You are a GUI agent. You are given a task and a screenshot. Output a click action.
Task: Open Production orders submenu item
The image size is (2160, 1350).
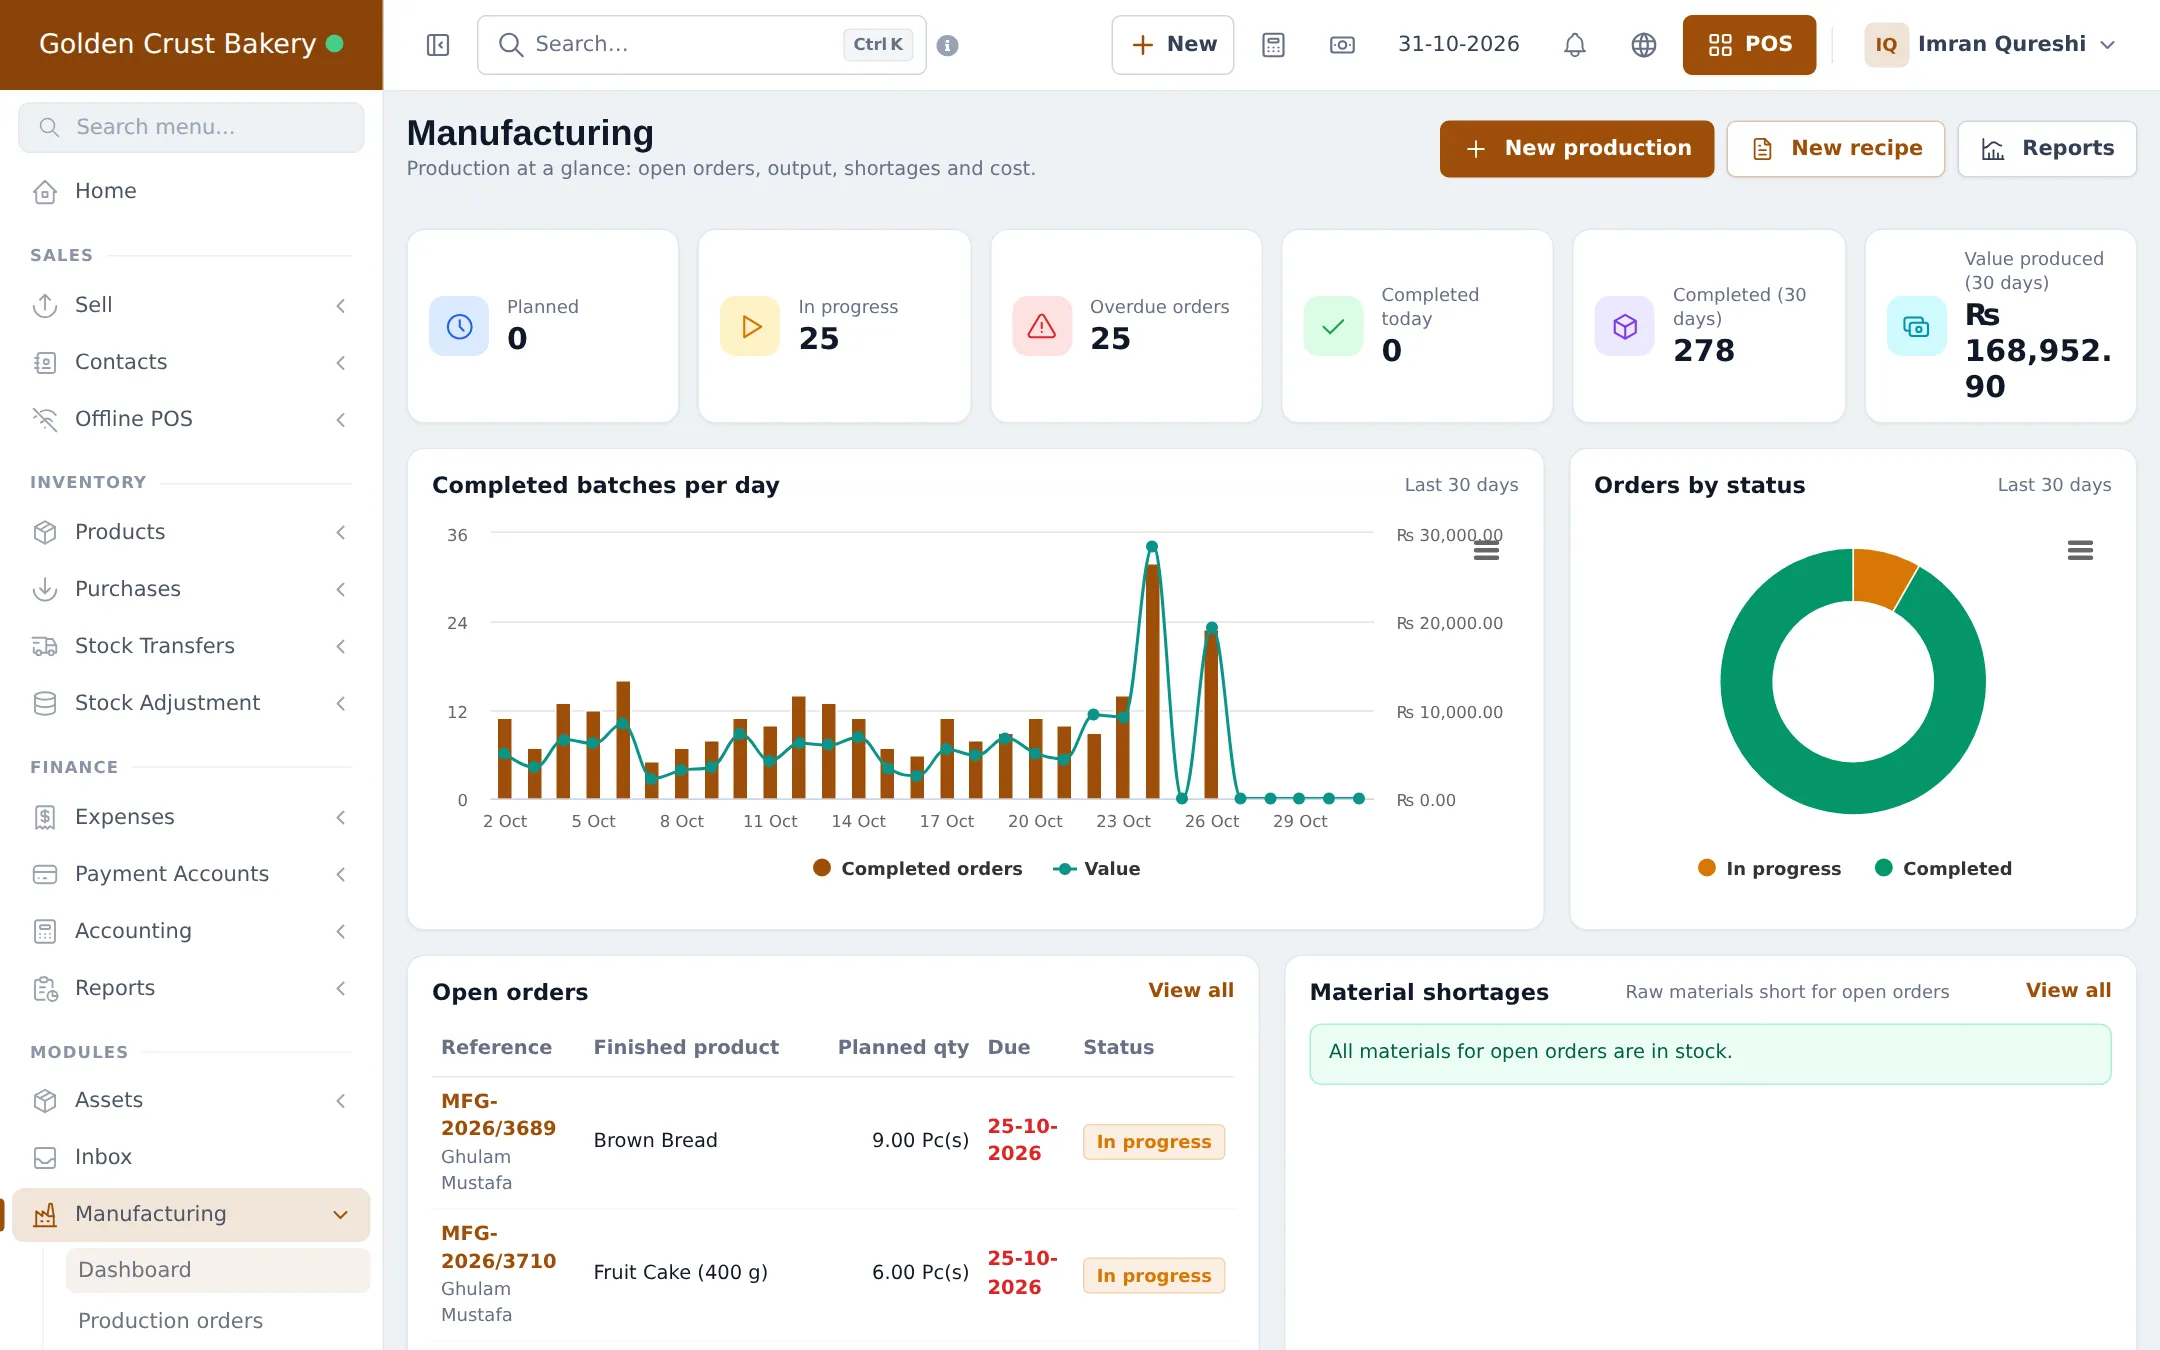coord(217,1321)
